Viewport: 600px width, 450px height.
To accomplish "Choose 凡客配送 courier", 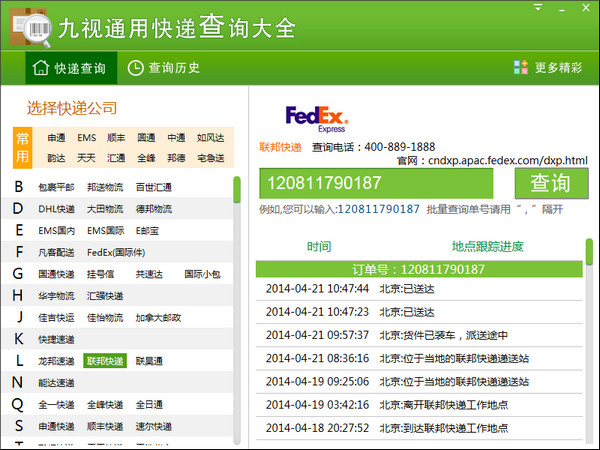I will (x=56, y=253).
